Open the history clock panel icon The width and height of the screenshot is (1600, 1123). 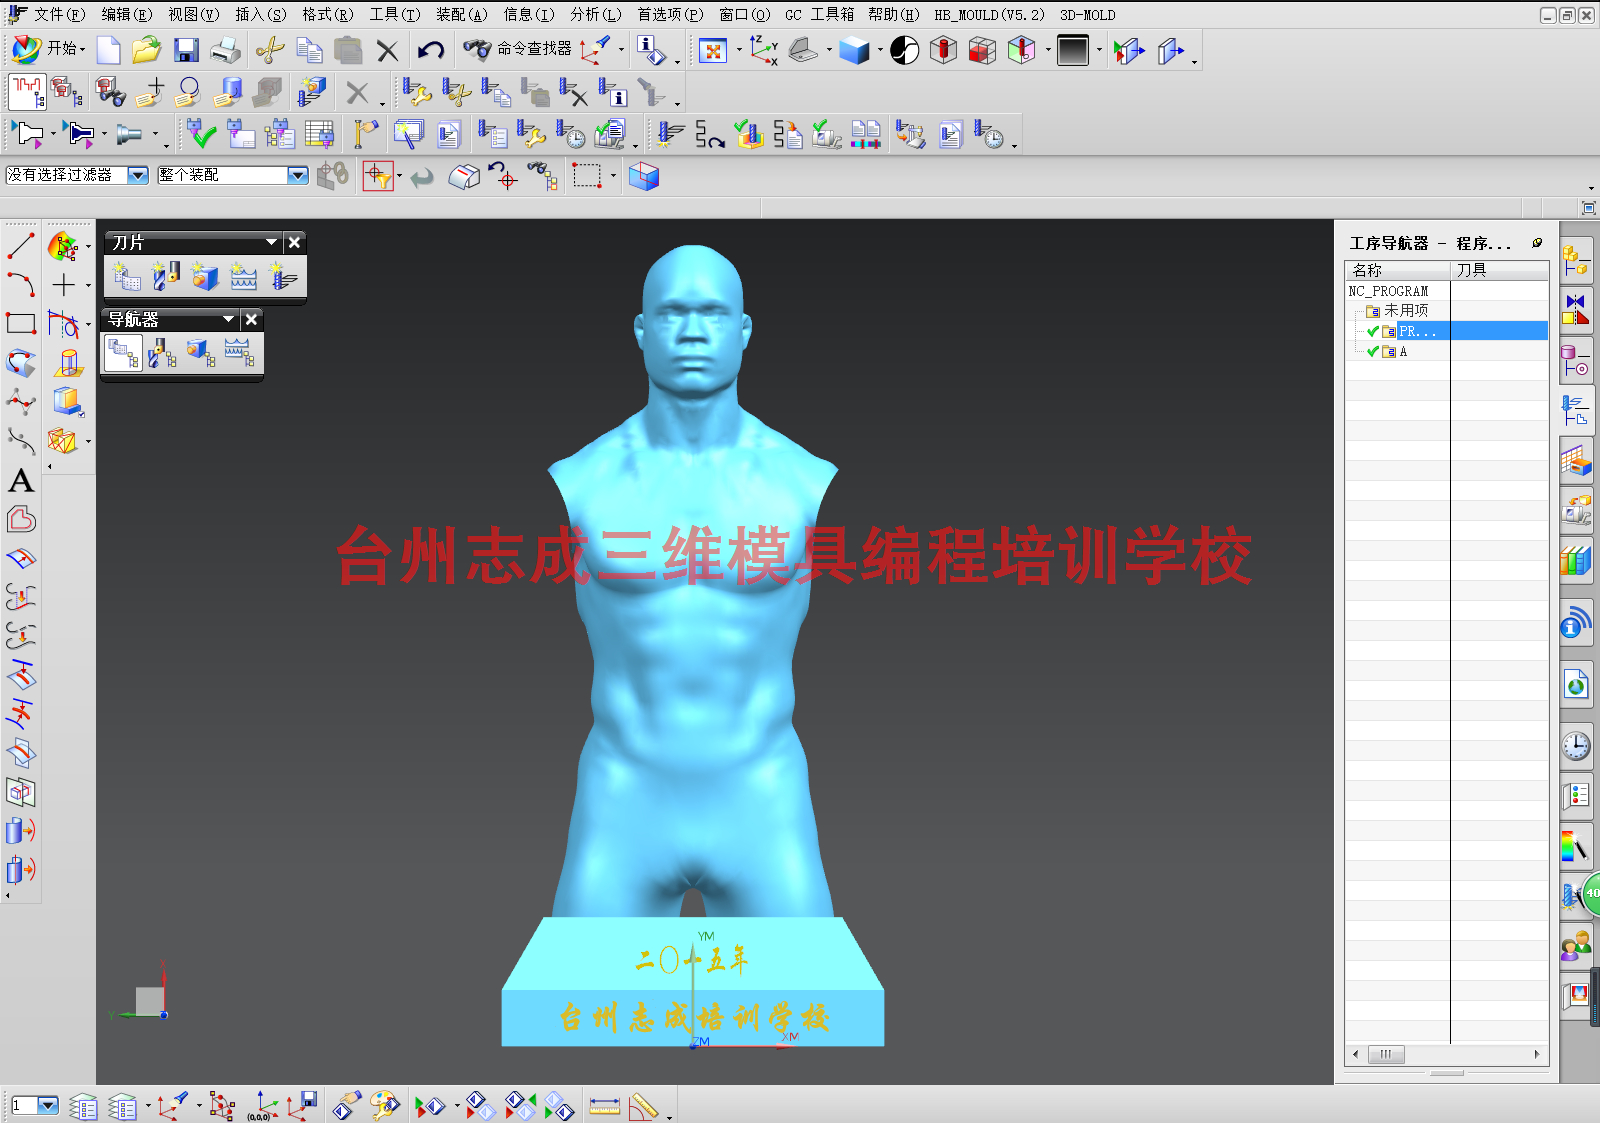click(x=1576, y=746)
